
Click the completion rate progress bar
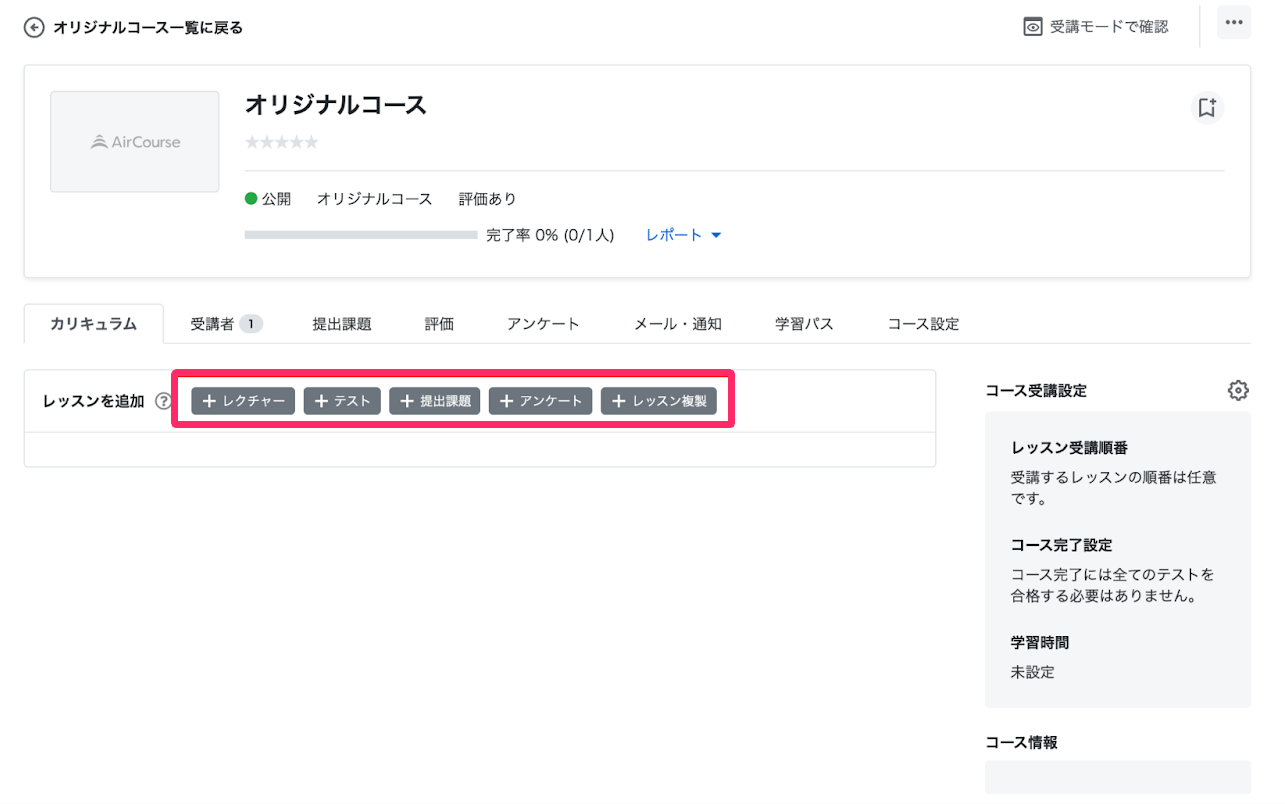(361, 235)
